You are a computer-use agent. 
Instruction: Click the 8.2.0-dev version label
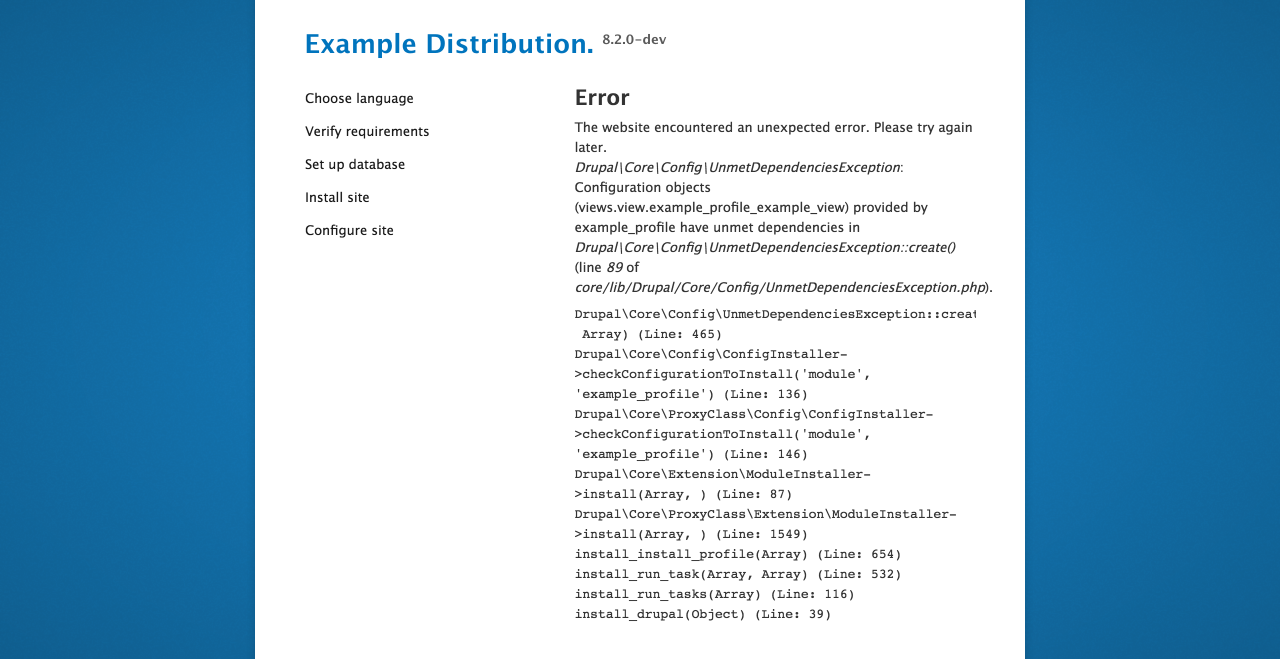(634, 39)
